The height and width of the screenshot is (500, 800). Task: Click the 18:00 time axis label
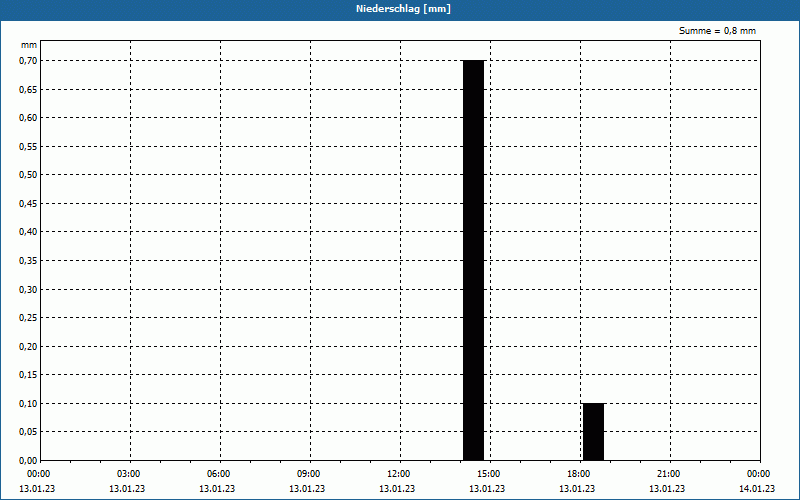[x=579, y=474]
